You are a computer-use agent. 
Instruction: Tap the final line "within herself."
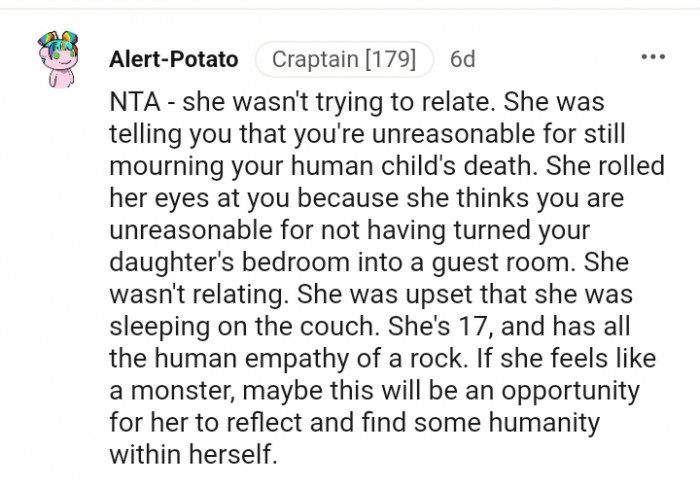193,455
